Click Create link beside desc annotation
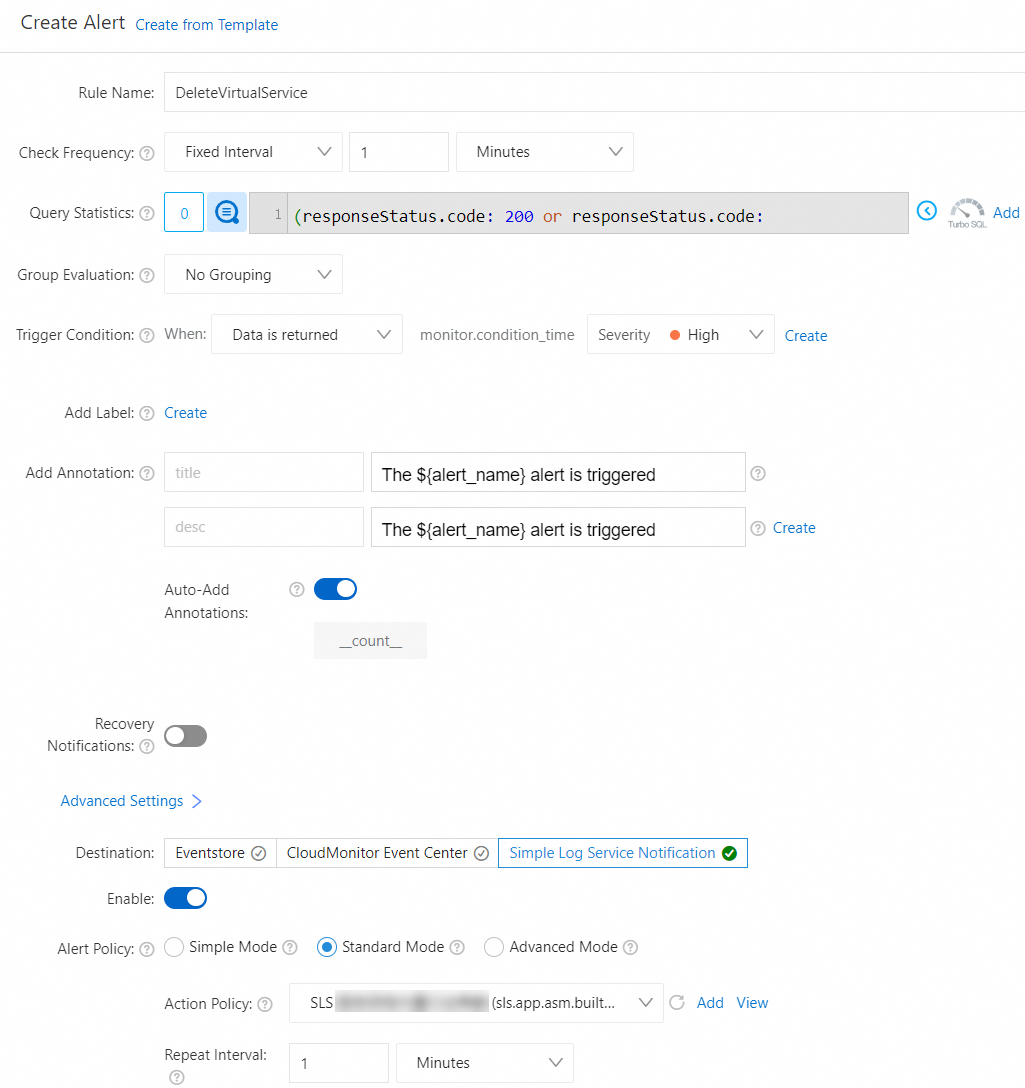This screenshot has height=1088, width=1025. (794, 528)
